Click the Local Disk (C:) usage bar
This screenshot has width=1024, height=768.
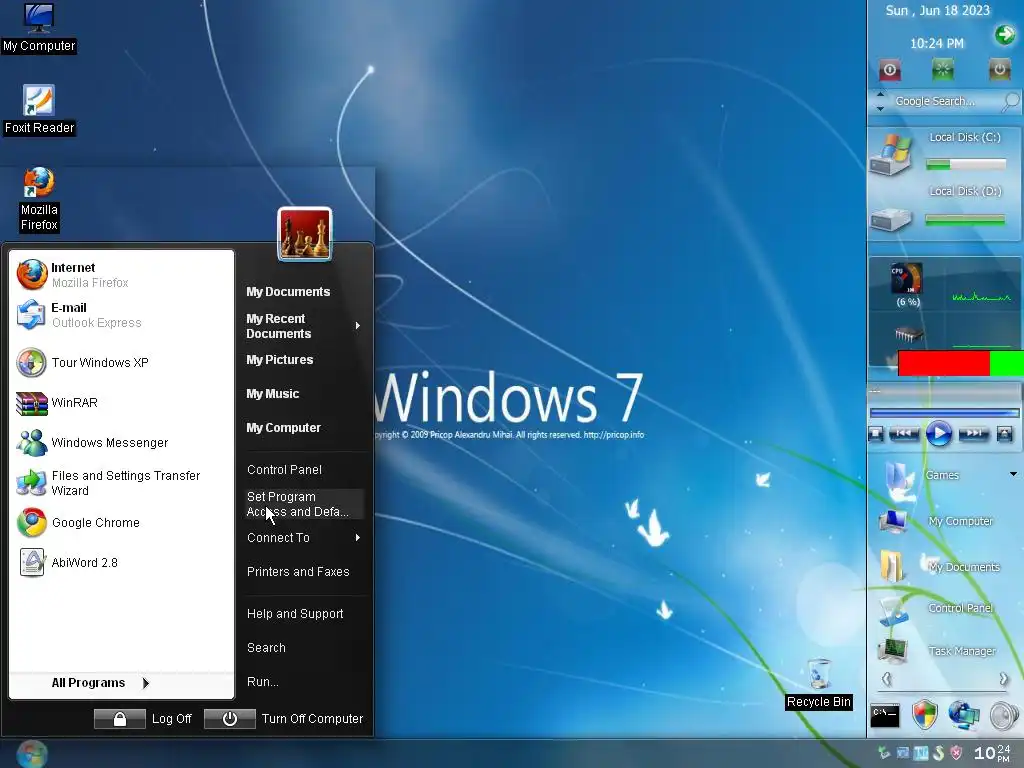tap(966, 165)
